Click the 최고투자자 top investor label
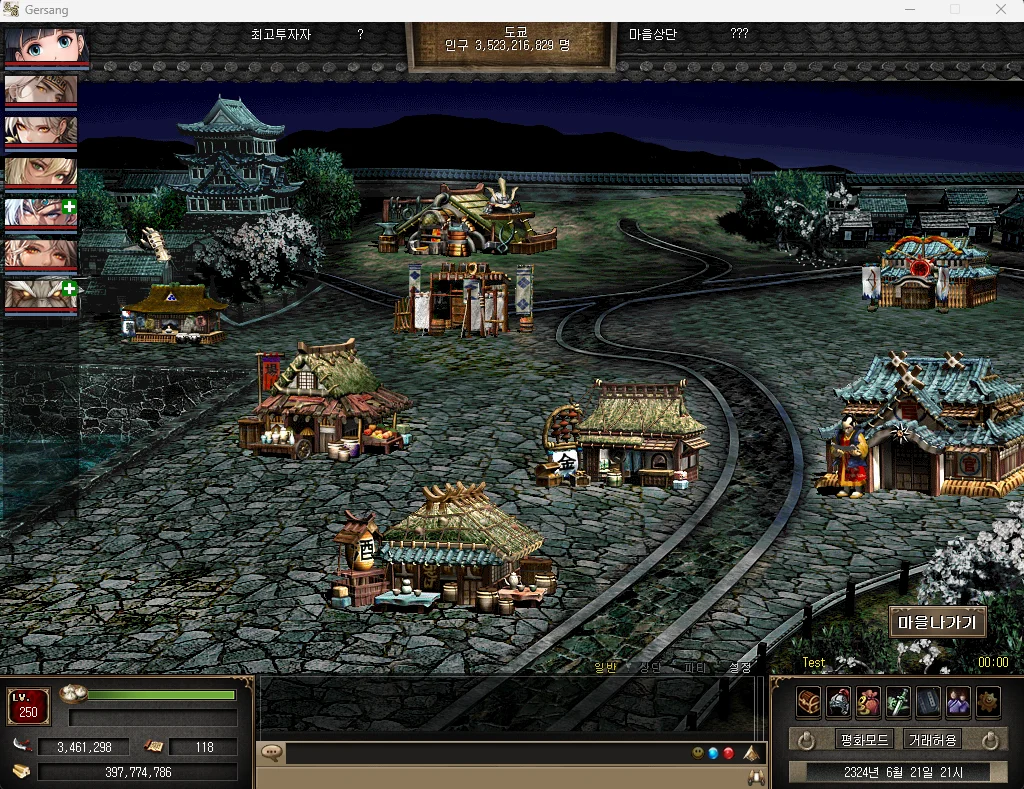 click(x=281, y=34)
